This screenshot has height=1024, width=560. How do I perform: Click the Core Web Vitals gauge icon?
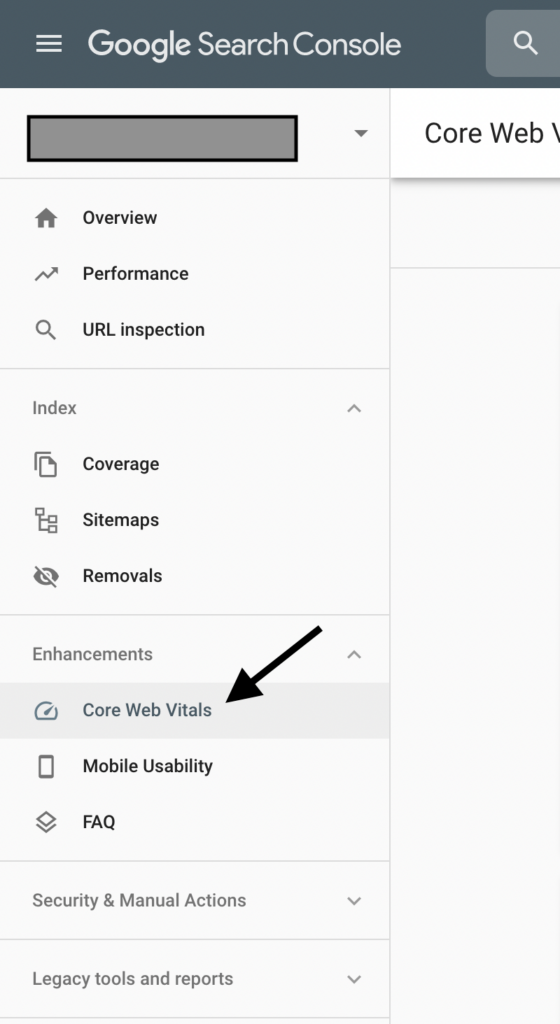[46, 711]
